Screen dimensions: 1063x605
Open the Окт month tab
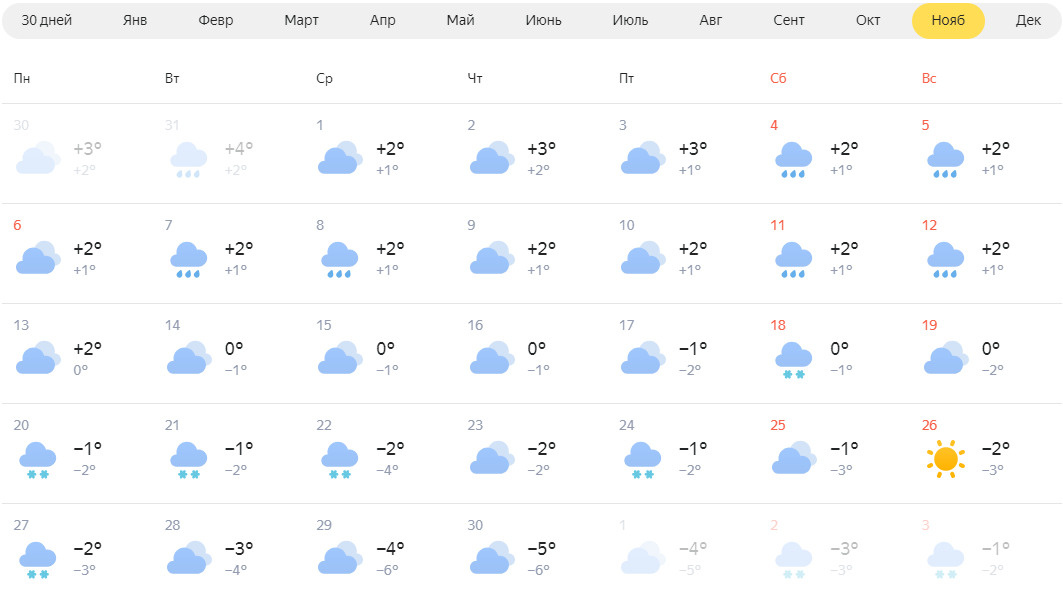[x=868, y=20]
